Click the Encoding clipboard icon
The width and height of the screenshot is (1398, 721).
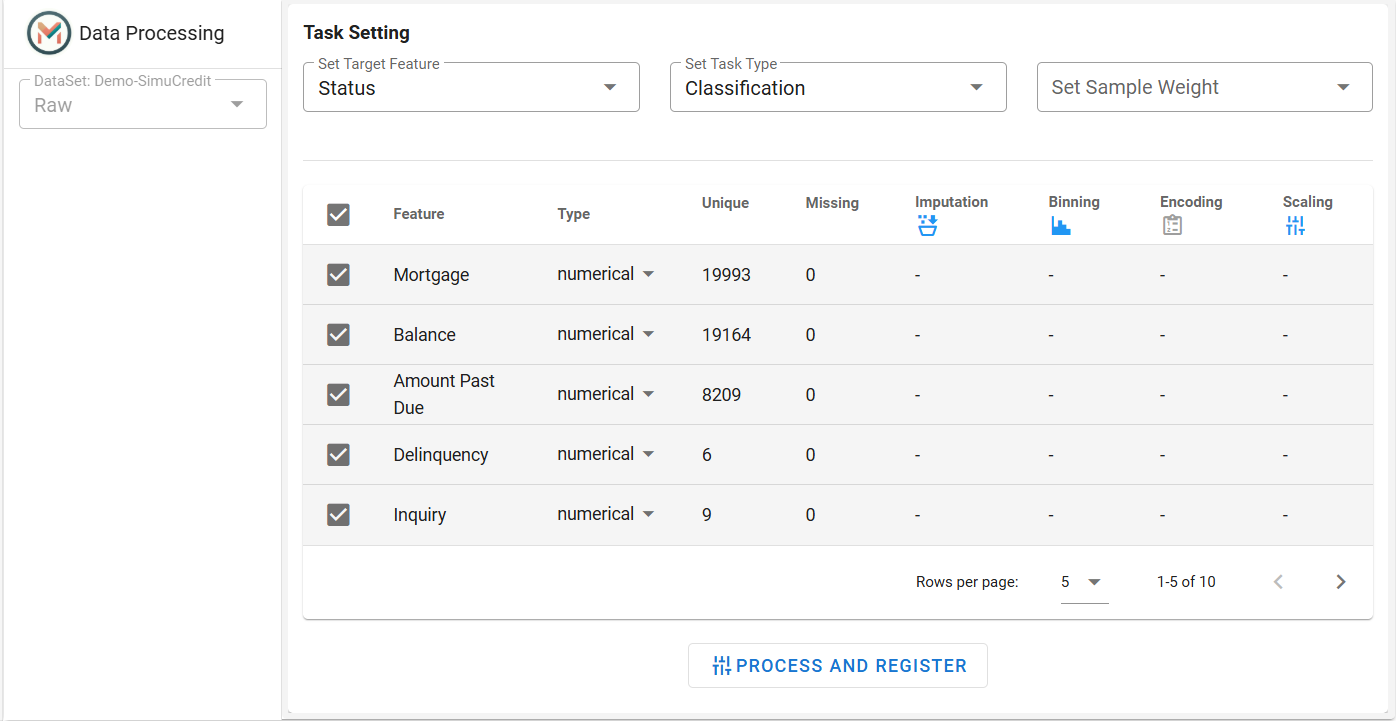click(1172, 226)
